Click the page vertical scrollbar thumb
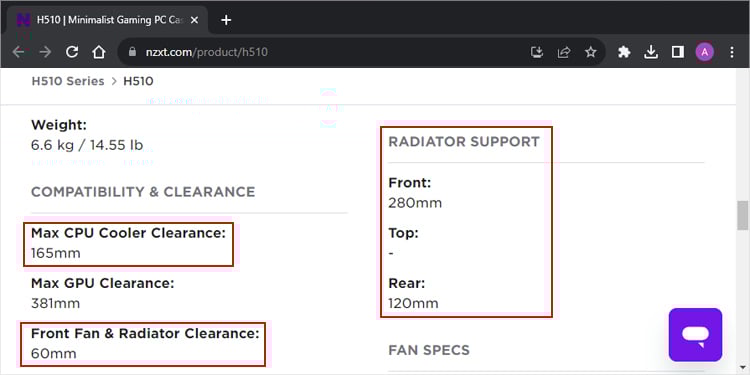This screenshot has height=375, width=750. pyautogui.click(x=742, y=216)
